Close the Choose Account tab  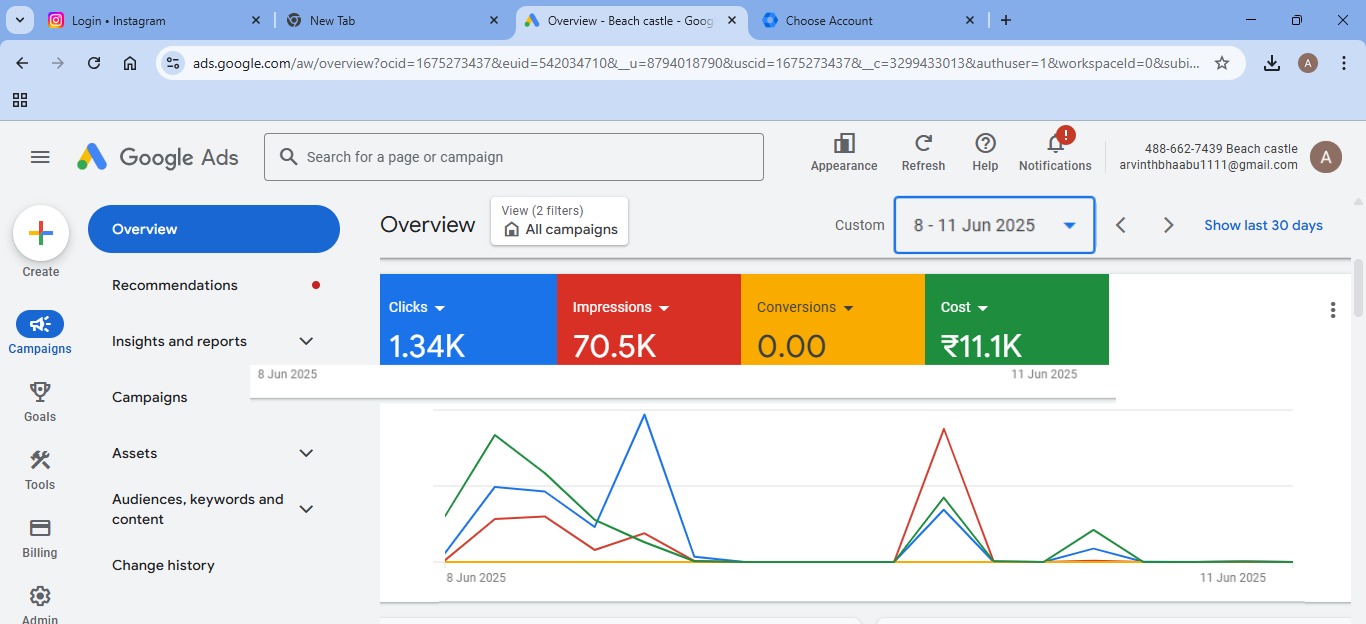click(970, 20)
